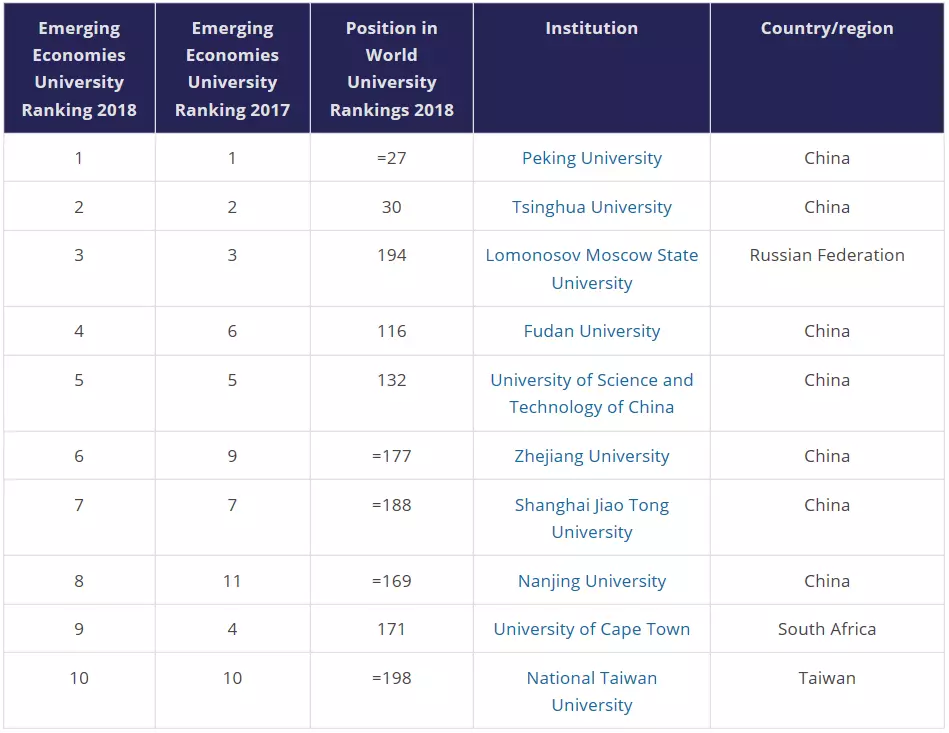949x733 pixels.
Task: Open Lomonosov Moscow State University link
Action: 591,269
